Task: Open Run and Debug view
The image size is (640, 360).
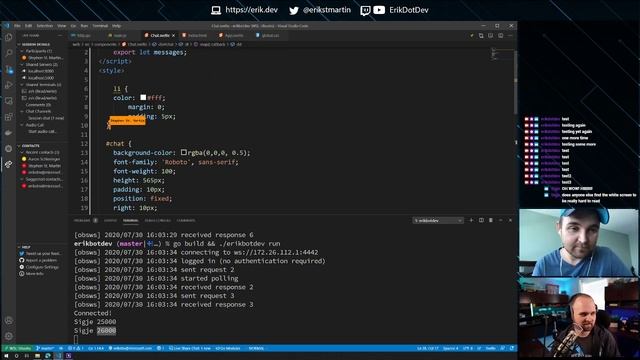Action: click(9, 85)
